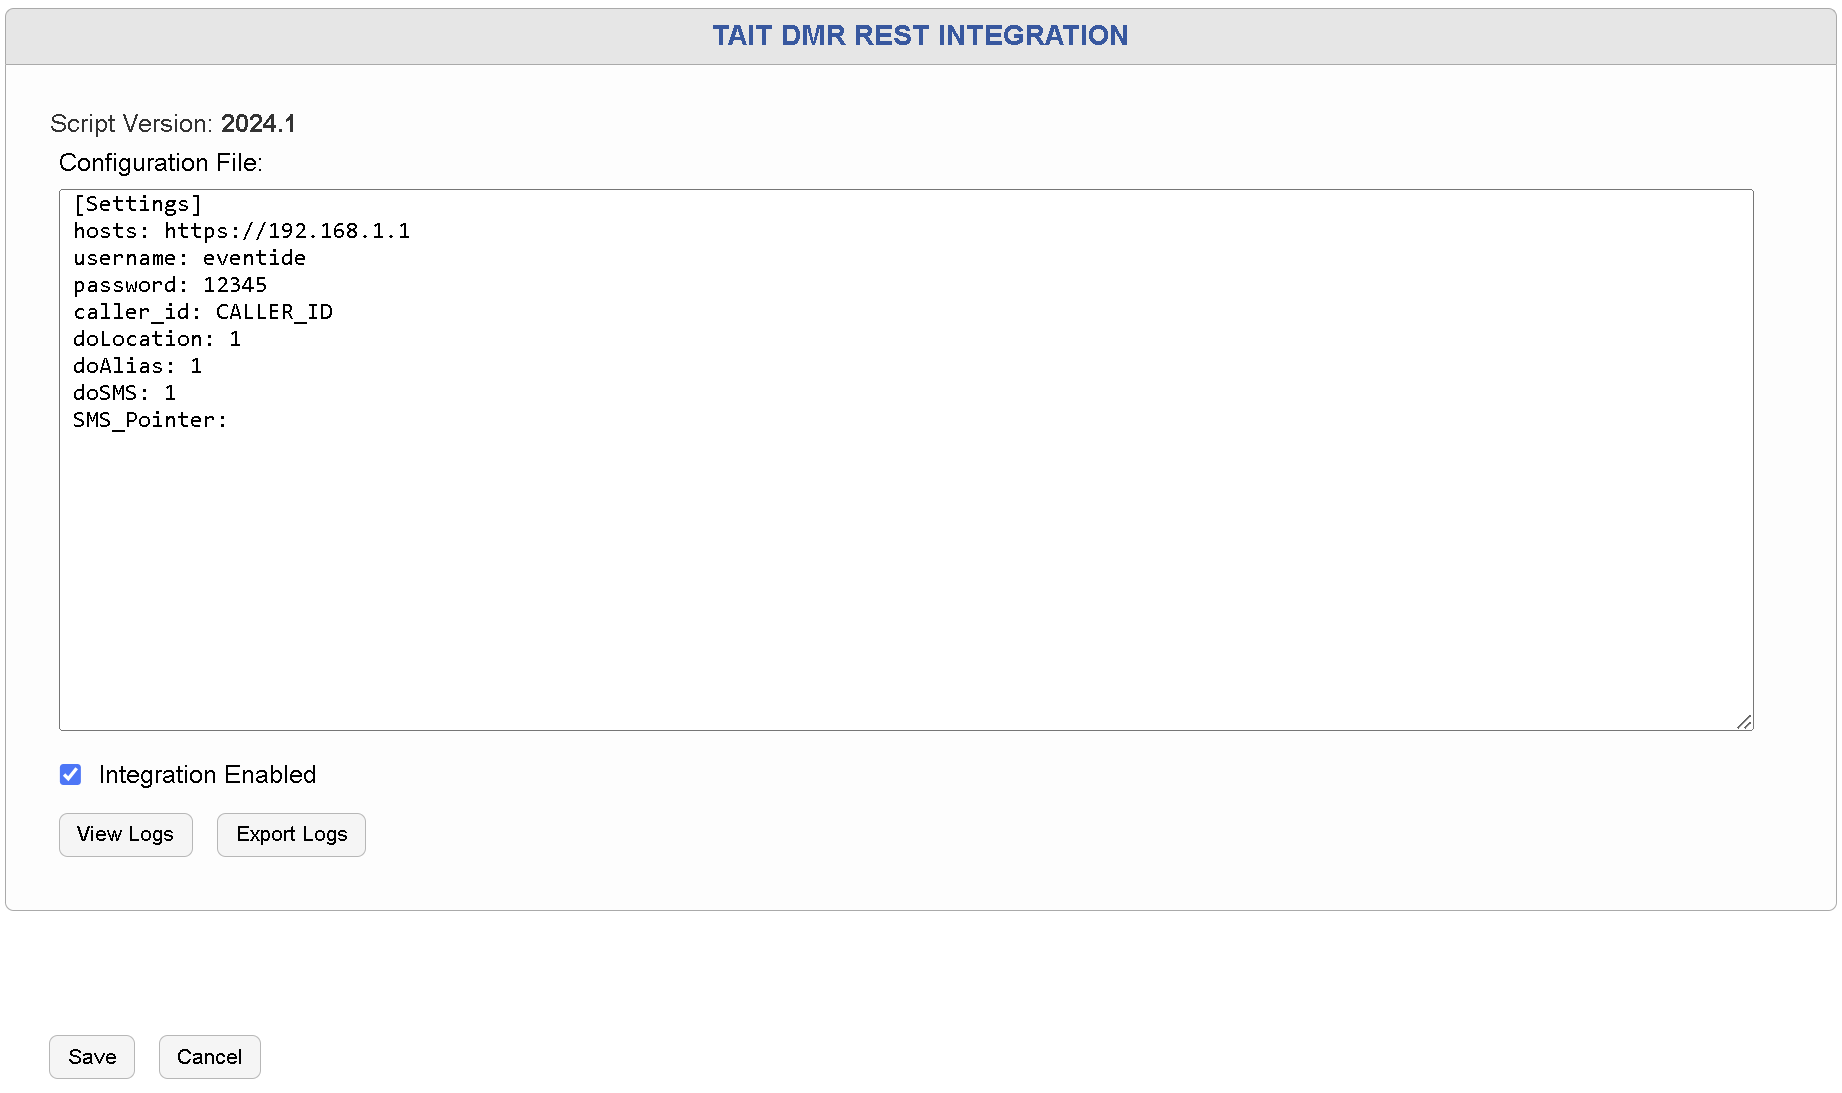Click the doAlias setting line
The width and height of the screenshot is (1842, 1093).
[x=137, y=366]
